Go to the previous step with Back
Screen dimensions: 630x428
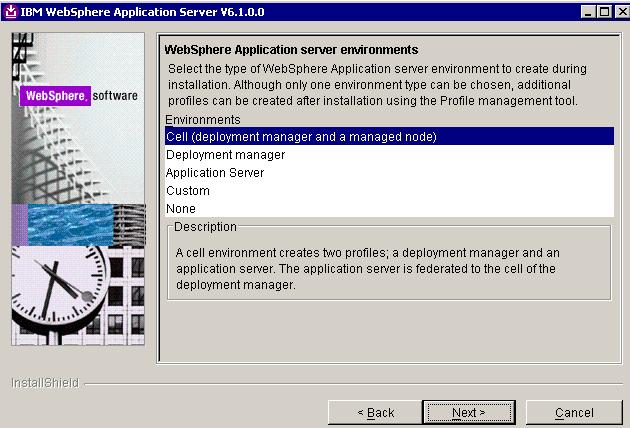click(x=375, y=412)
